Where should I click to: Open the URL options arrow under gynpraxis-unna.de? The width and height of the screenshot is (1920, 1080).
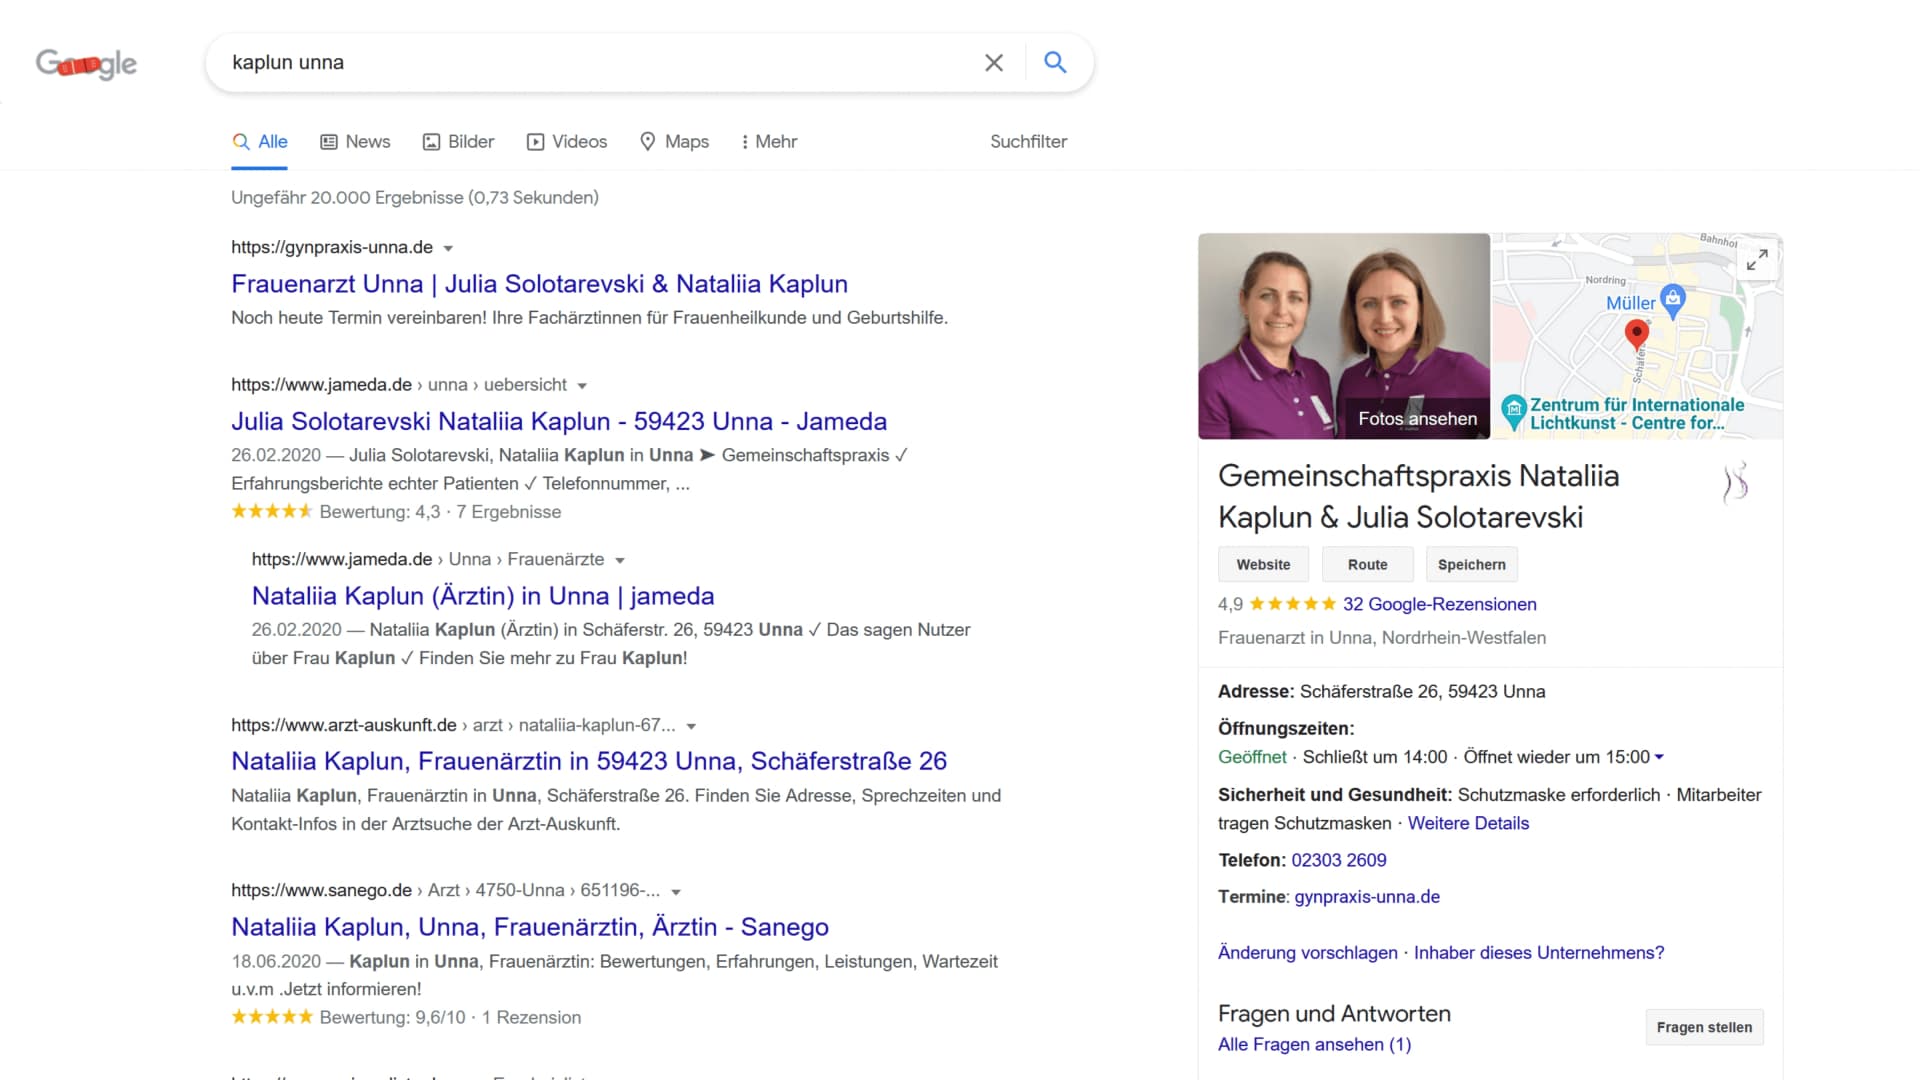(x=447, y=247)
